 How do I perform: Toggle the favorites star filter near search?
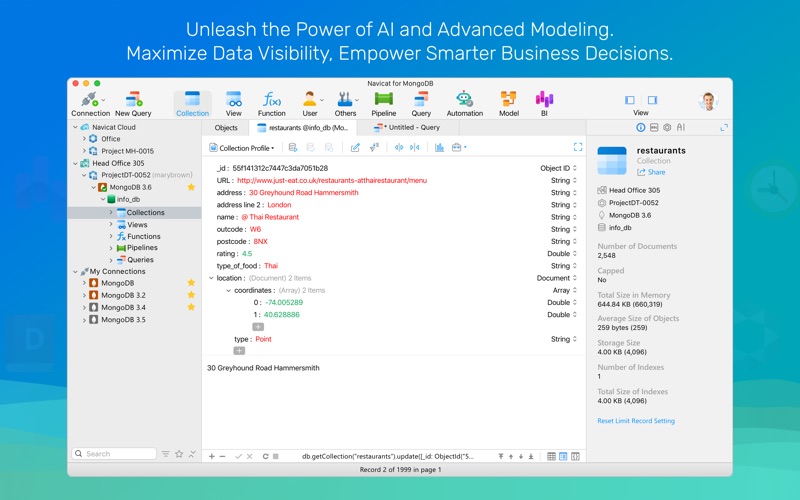pos(179,454)
